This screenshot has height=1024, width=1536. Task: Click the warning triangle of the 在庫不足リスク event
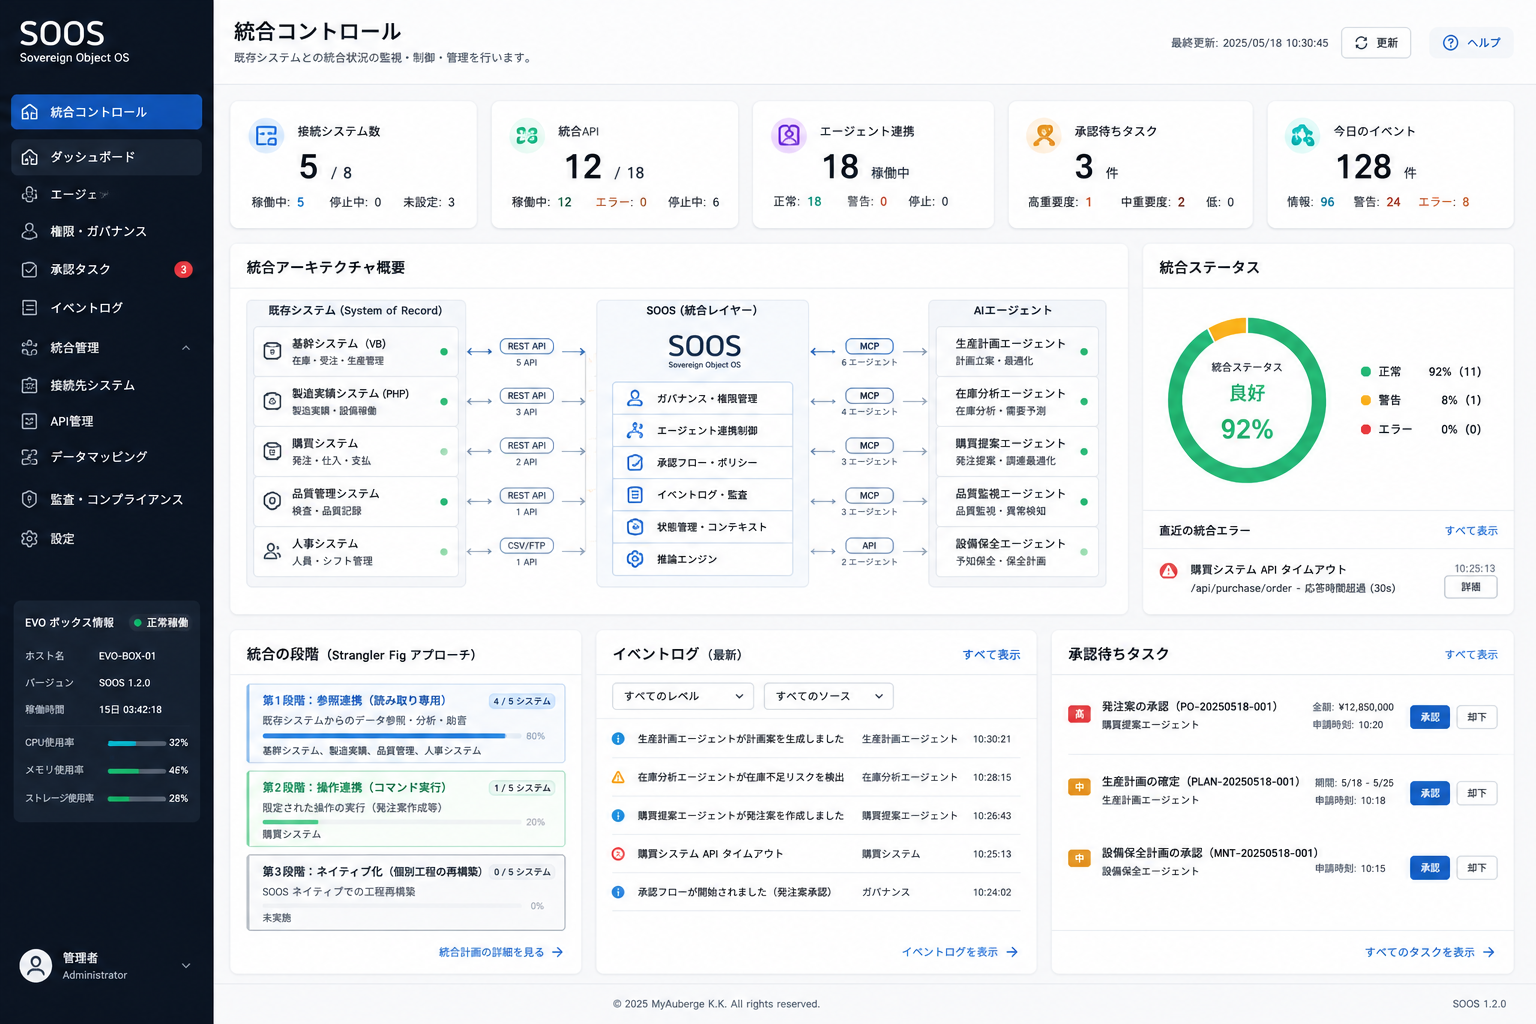coord(618,777)
